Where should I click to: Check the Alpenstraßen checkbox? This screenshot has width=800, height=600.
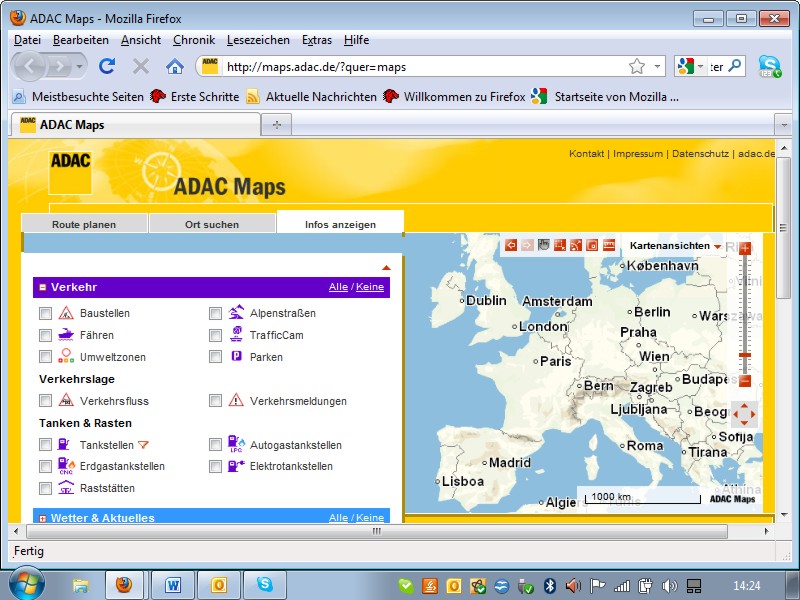point(215,313)
